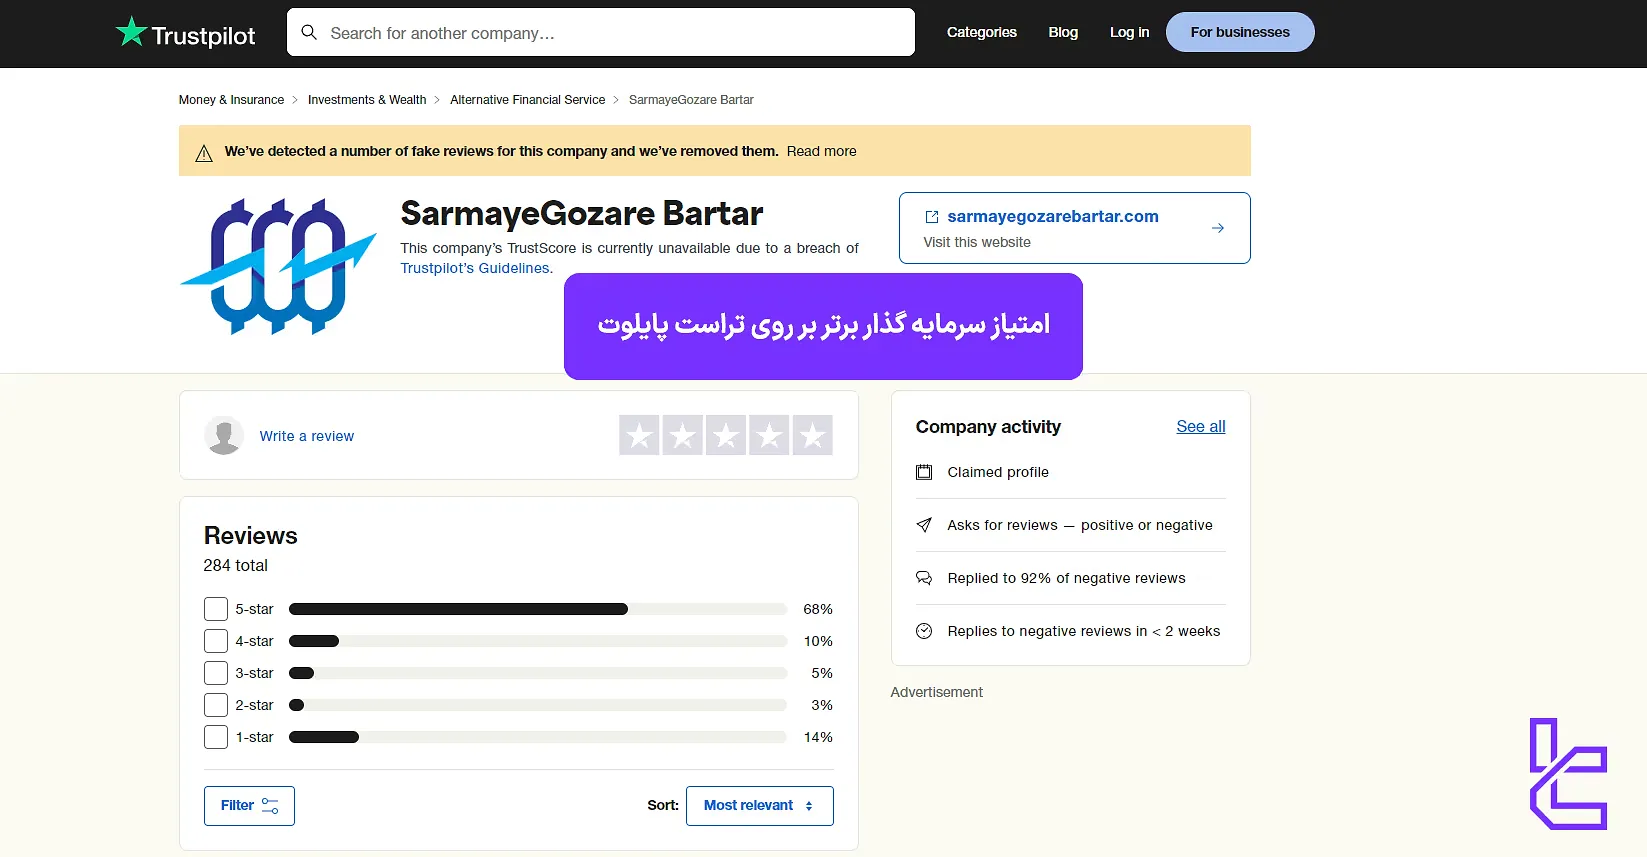1647x857 pixels.
Task: Click the Advertisement label
Action: [x=937, y=692]
